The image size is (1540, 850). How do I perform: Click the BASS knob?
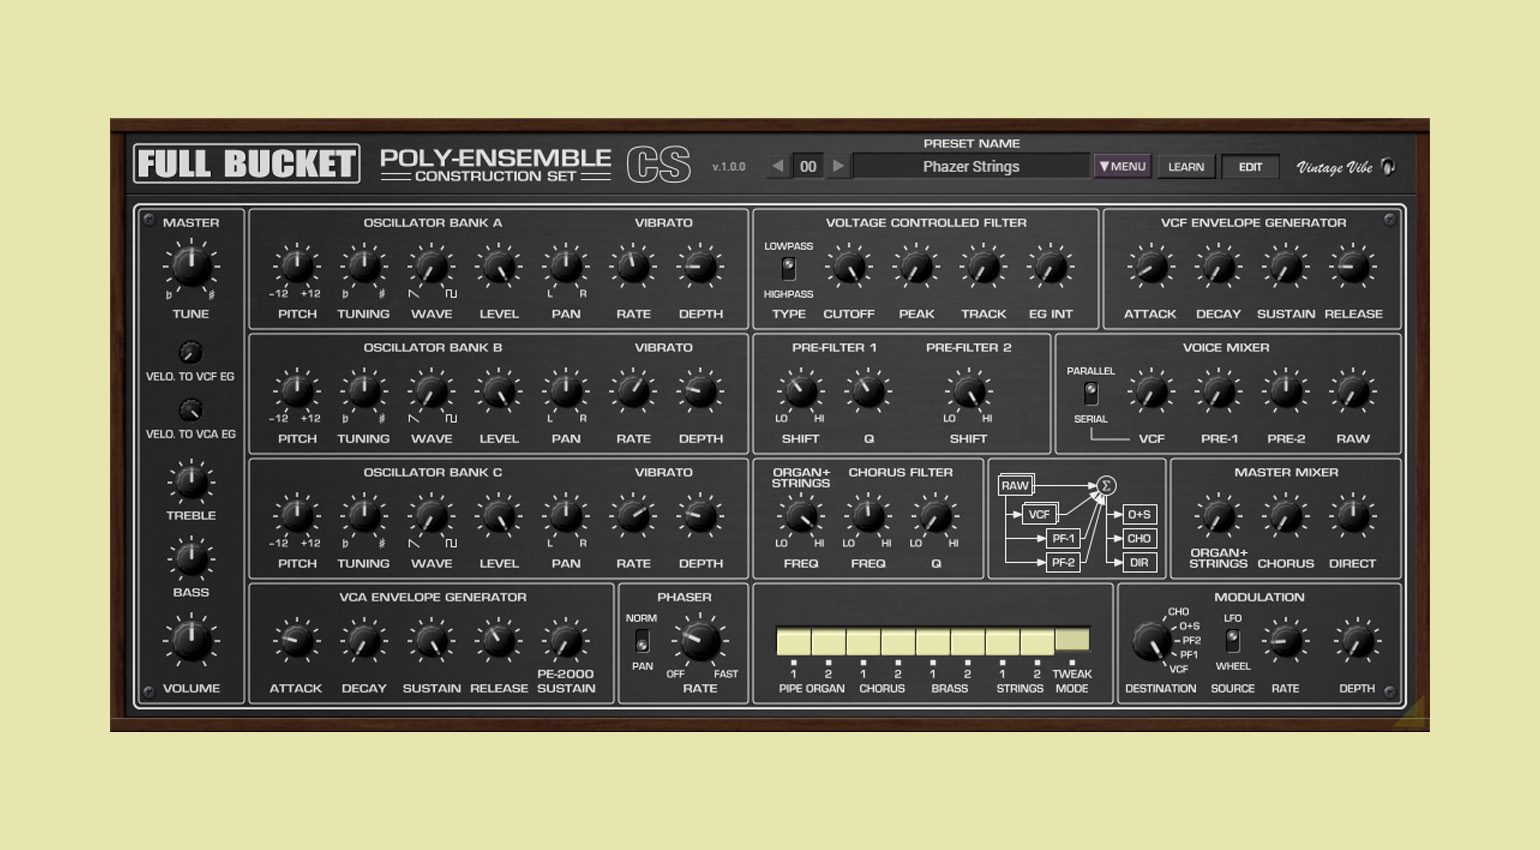coord(190,559)
